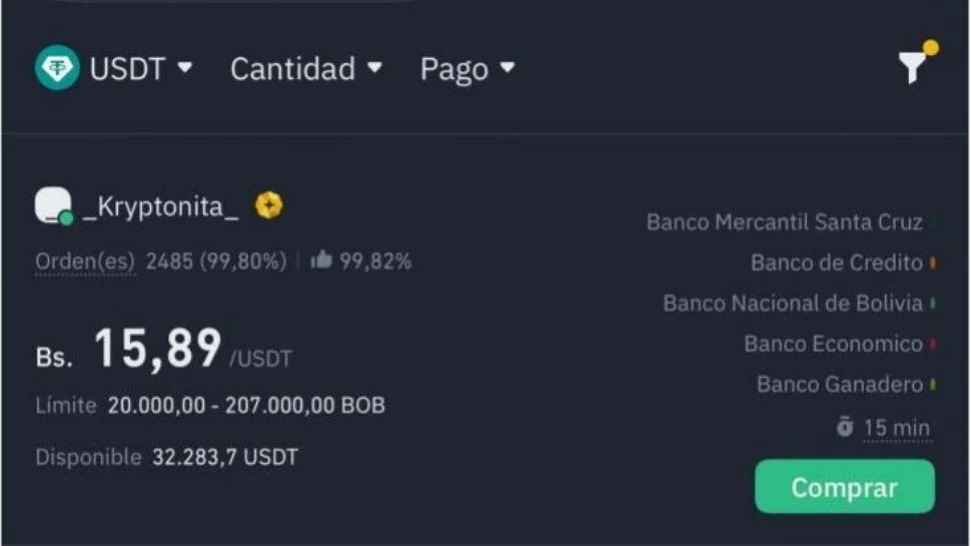
Task: Select Banco de Credito payment method
Action: coord(836,263)
